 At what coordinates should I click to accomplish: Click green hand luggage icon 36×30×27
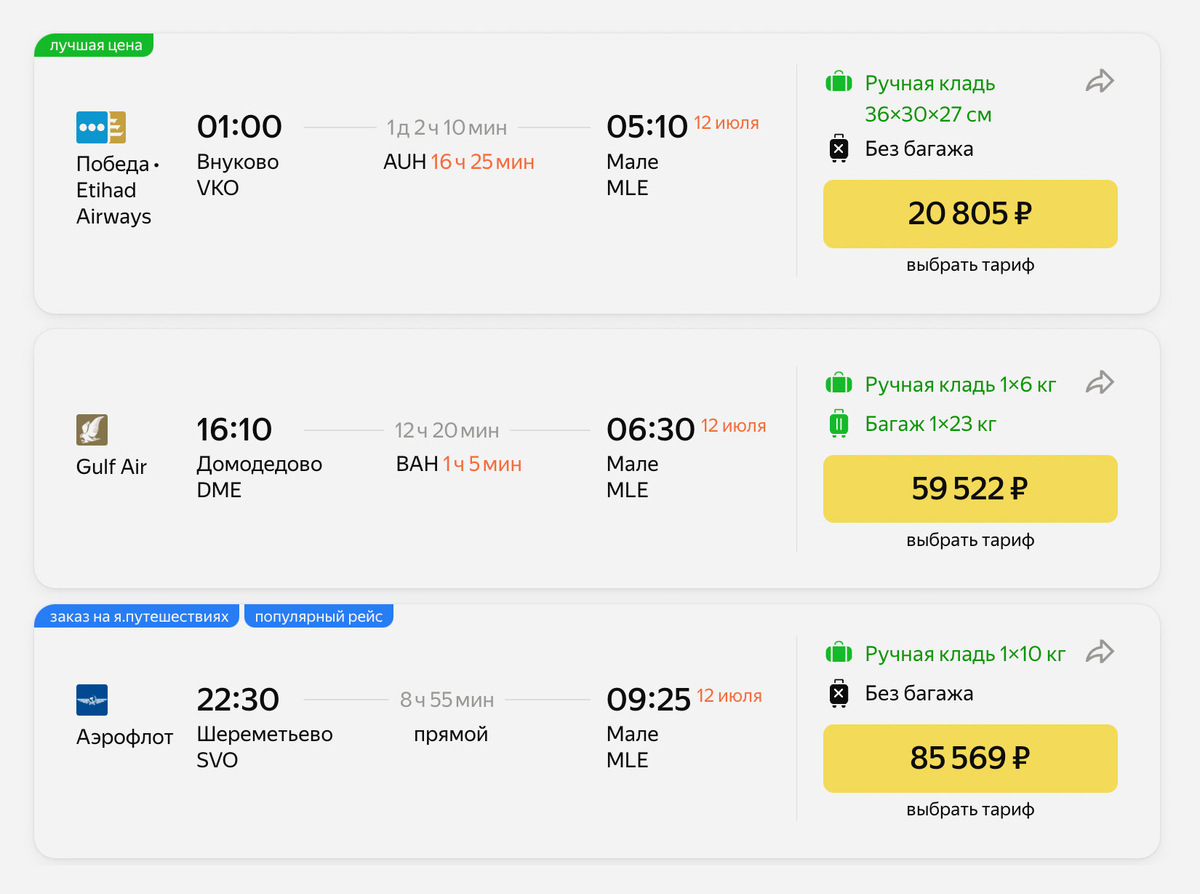(x=838, y=83)
